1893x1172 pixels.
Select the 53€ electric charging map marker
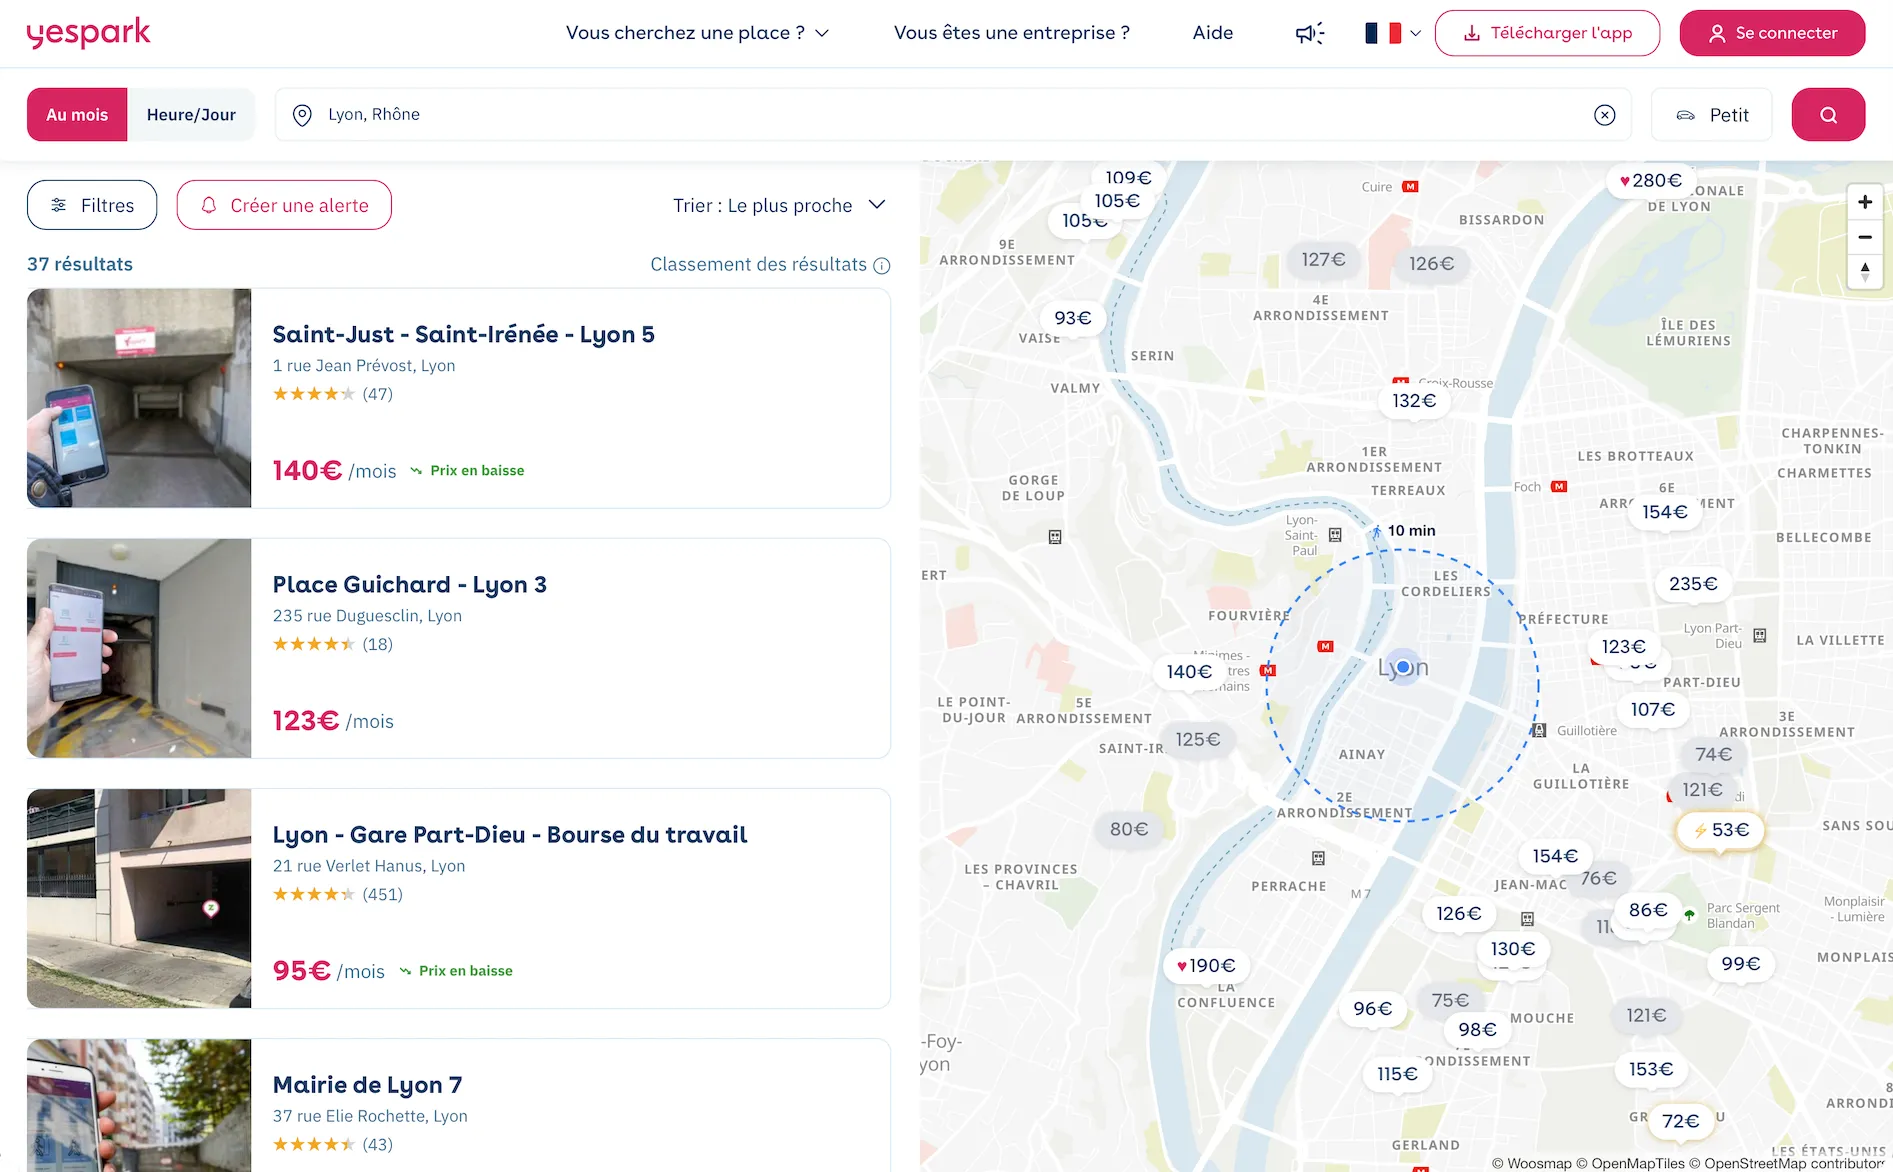pos(1720,830)
